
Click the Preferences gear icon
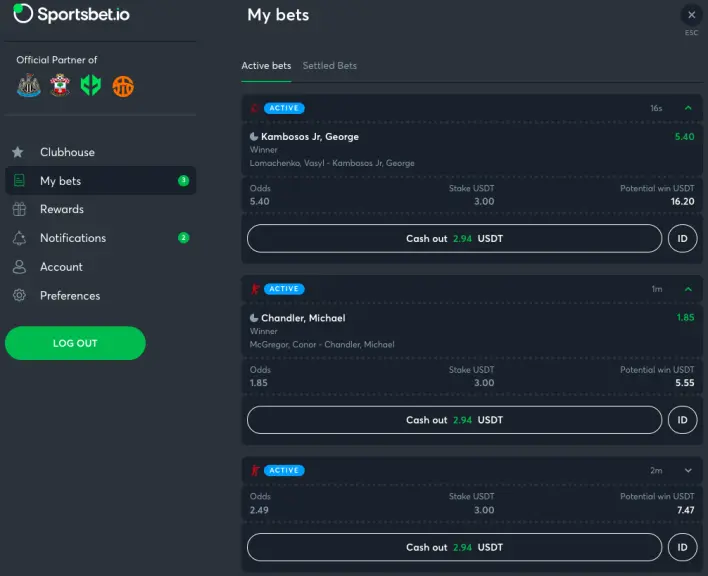(19, 295)
